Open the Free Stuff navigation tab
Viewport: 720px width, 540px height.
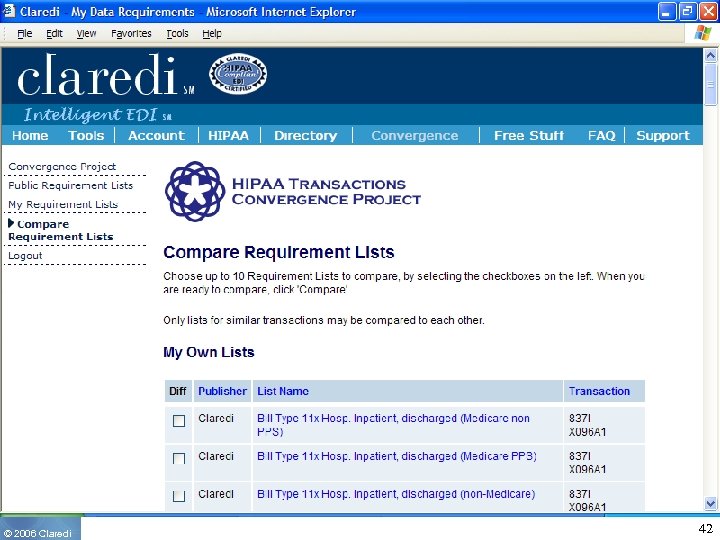[529, 135]
